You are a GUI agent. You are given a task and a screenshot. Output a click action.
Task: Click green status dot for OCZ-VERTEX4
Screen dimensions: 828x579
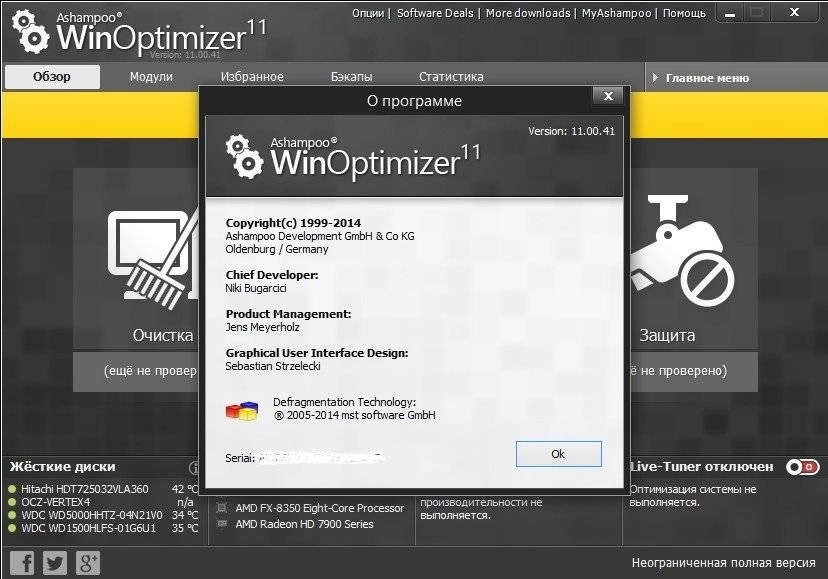point(12,502)
